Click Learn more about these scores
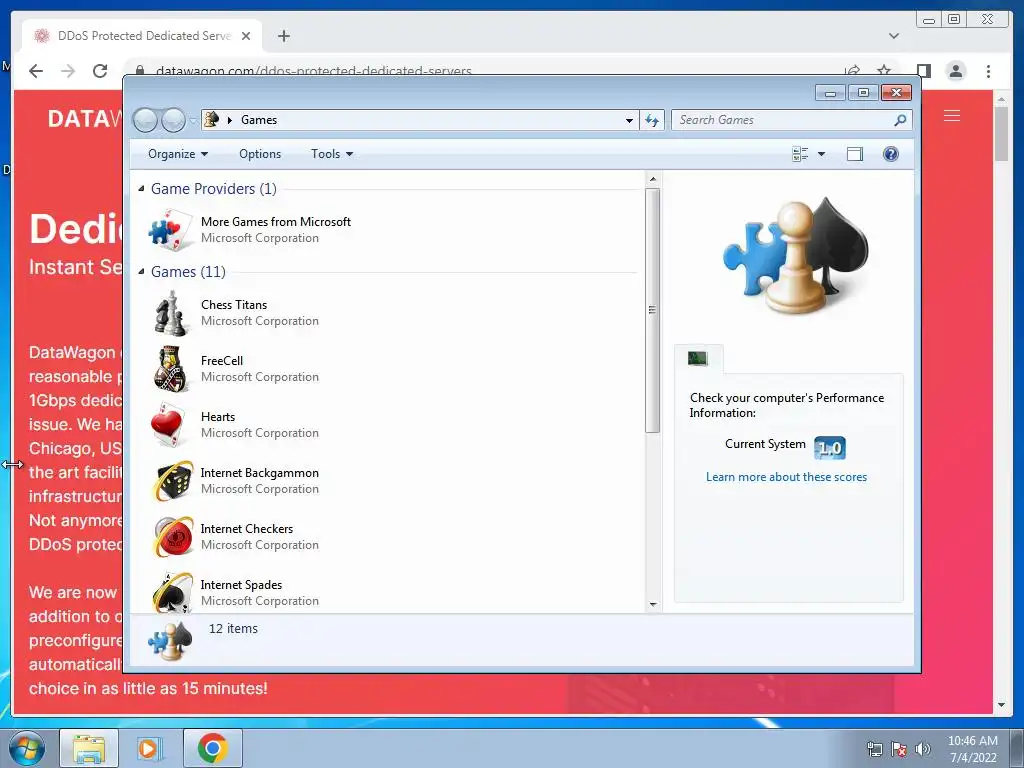1024x768 pixels. pos(786,477)
